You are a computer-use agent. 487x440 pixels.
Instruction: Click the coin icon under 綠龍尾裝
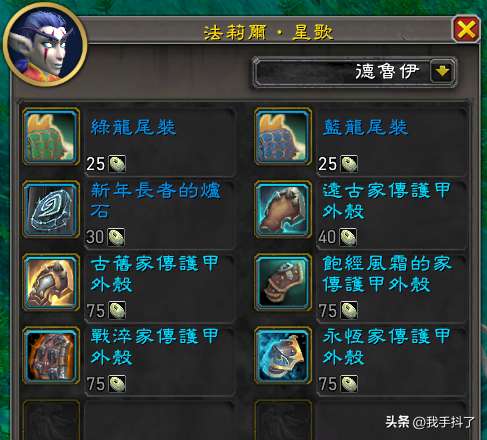[x=117, y=164]
